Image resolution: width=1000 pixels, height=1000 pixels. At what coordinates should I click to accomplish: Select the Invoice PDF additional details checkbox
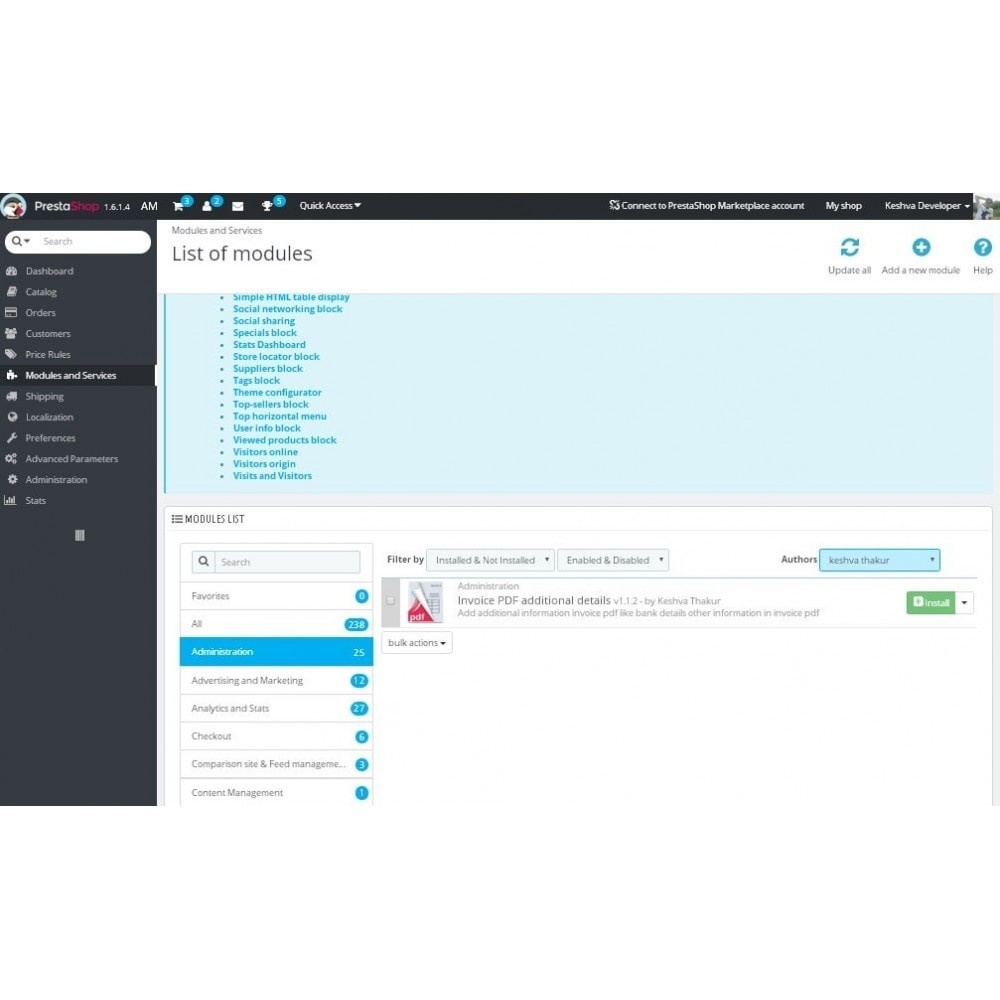390,601
